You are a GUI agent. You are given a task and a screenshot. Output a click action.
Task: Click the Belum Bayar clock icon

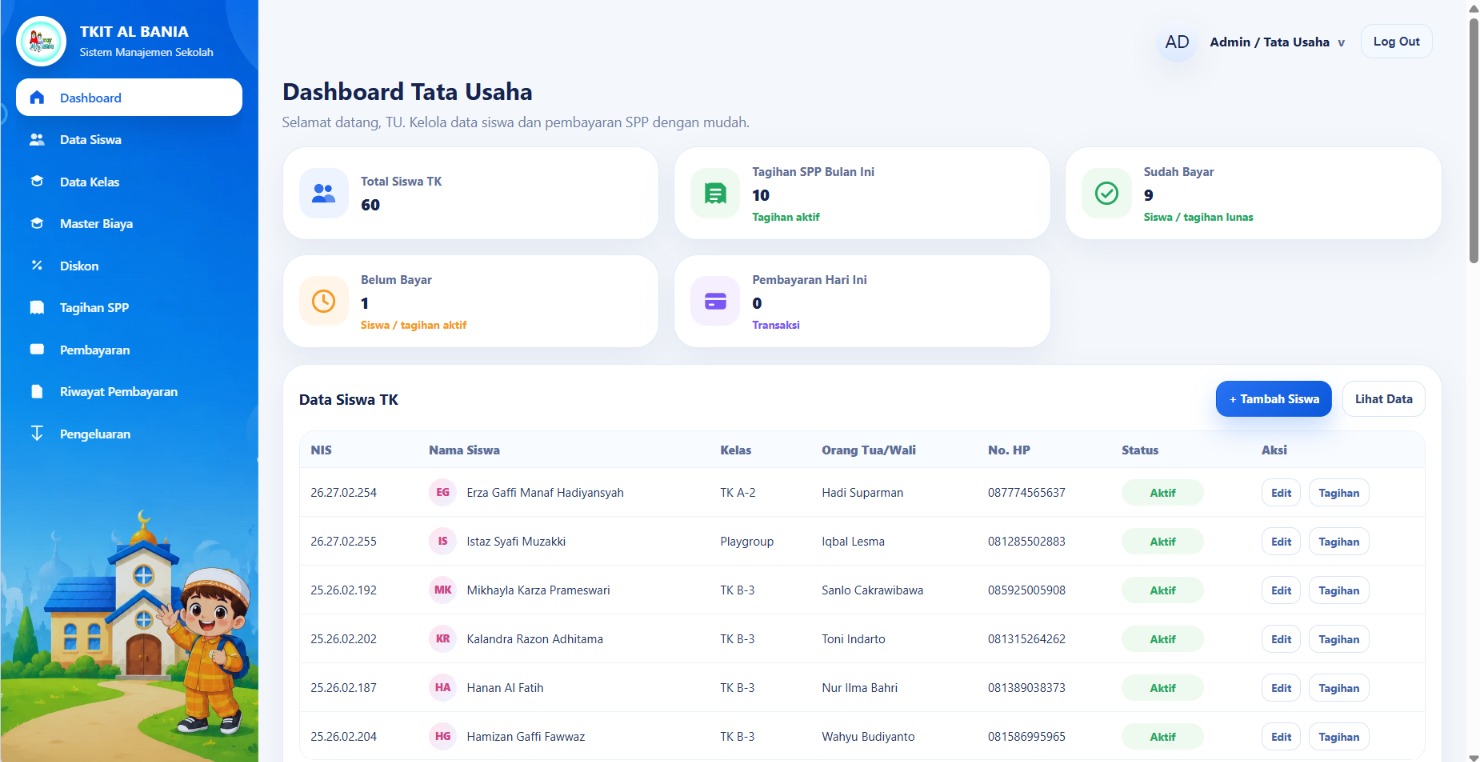(324, 301)
